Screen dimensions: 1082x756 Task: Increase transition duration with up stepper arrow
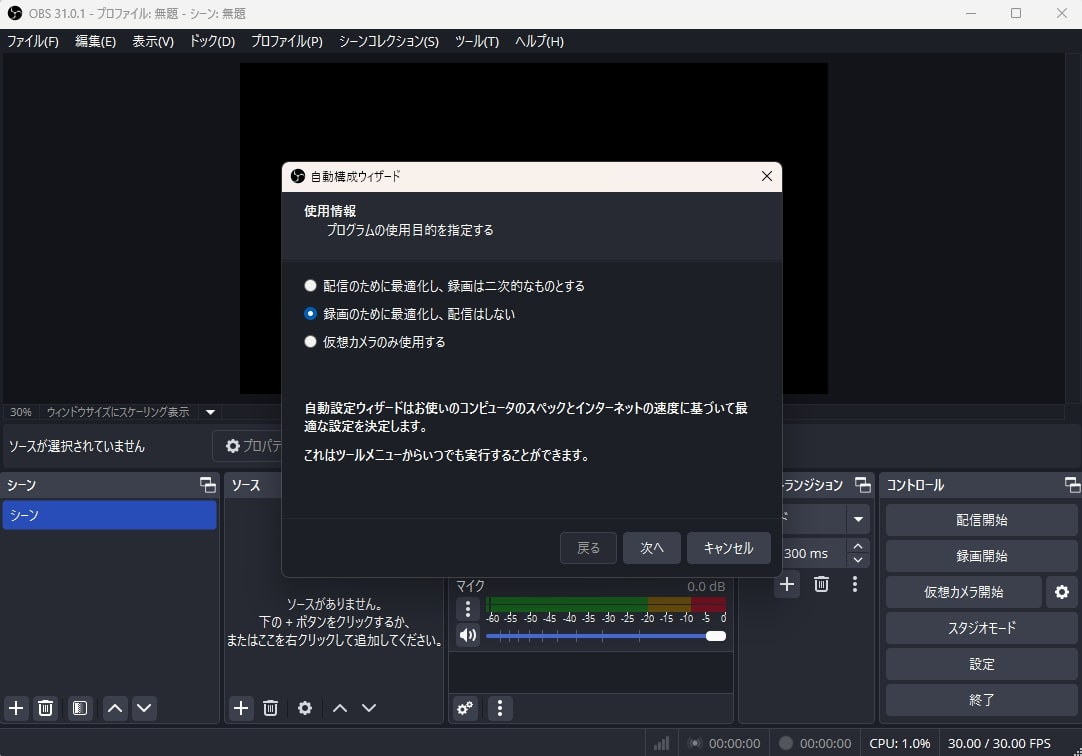(856, 546)
